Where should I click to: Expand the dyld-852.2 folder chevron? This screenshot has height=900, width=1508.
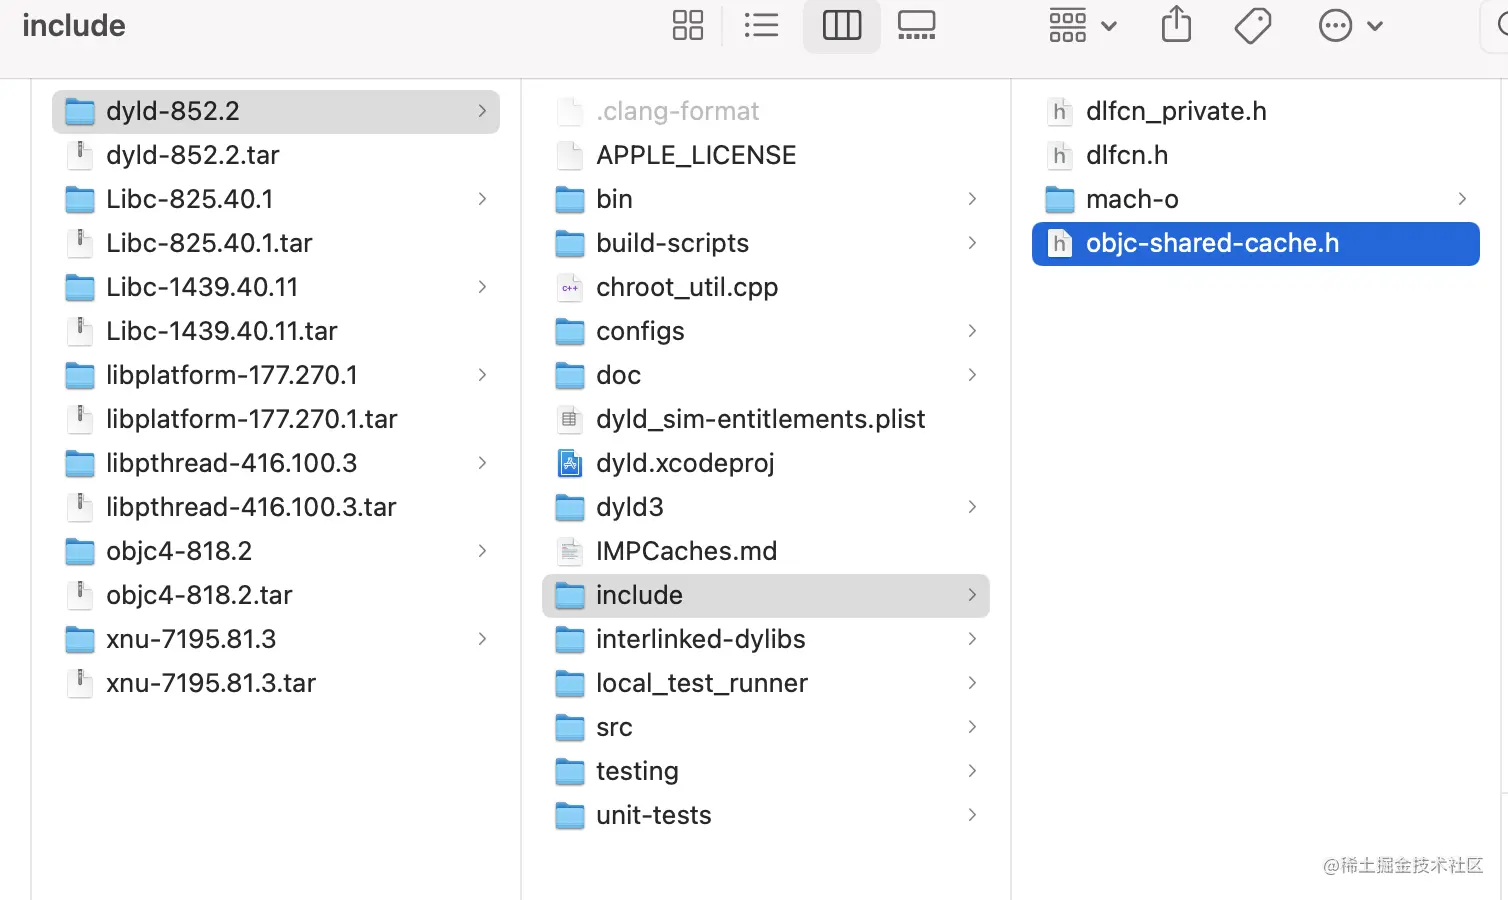tap(482, 111)
